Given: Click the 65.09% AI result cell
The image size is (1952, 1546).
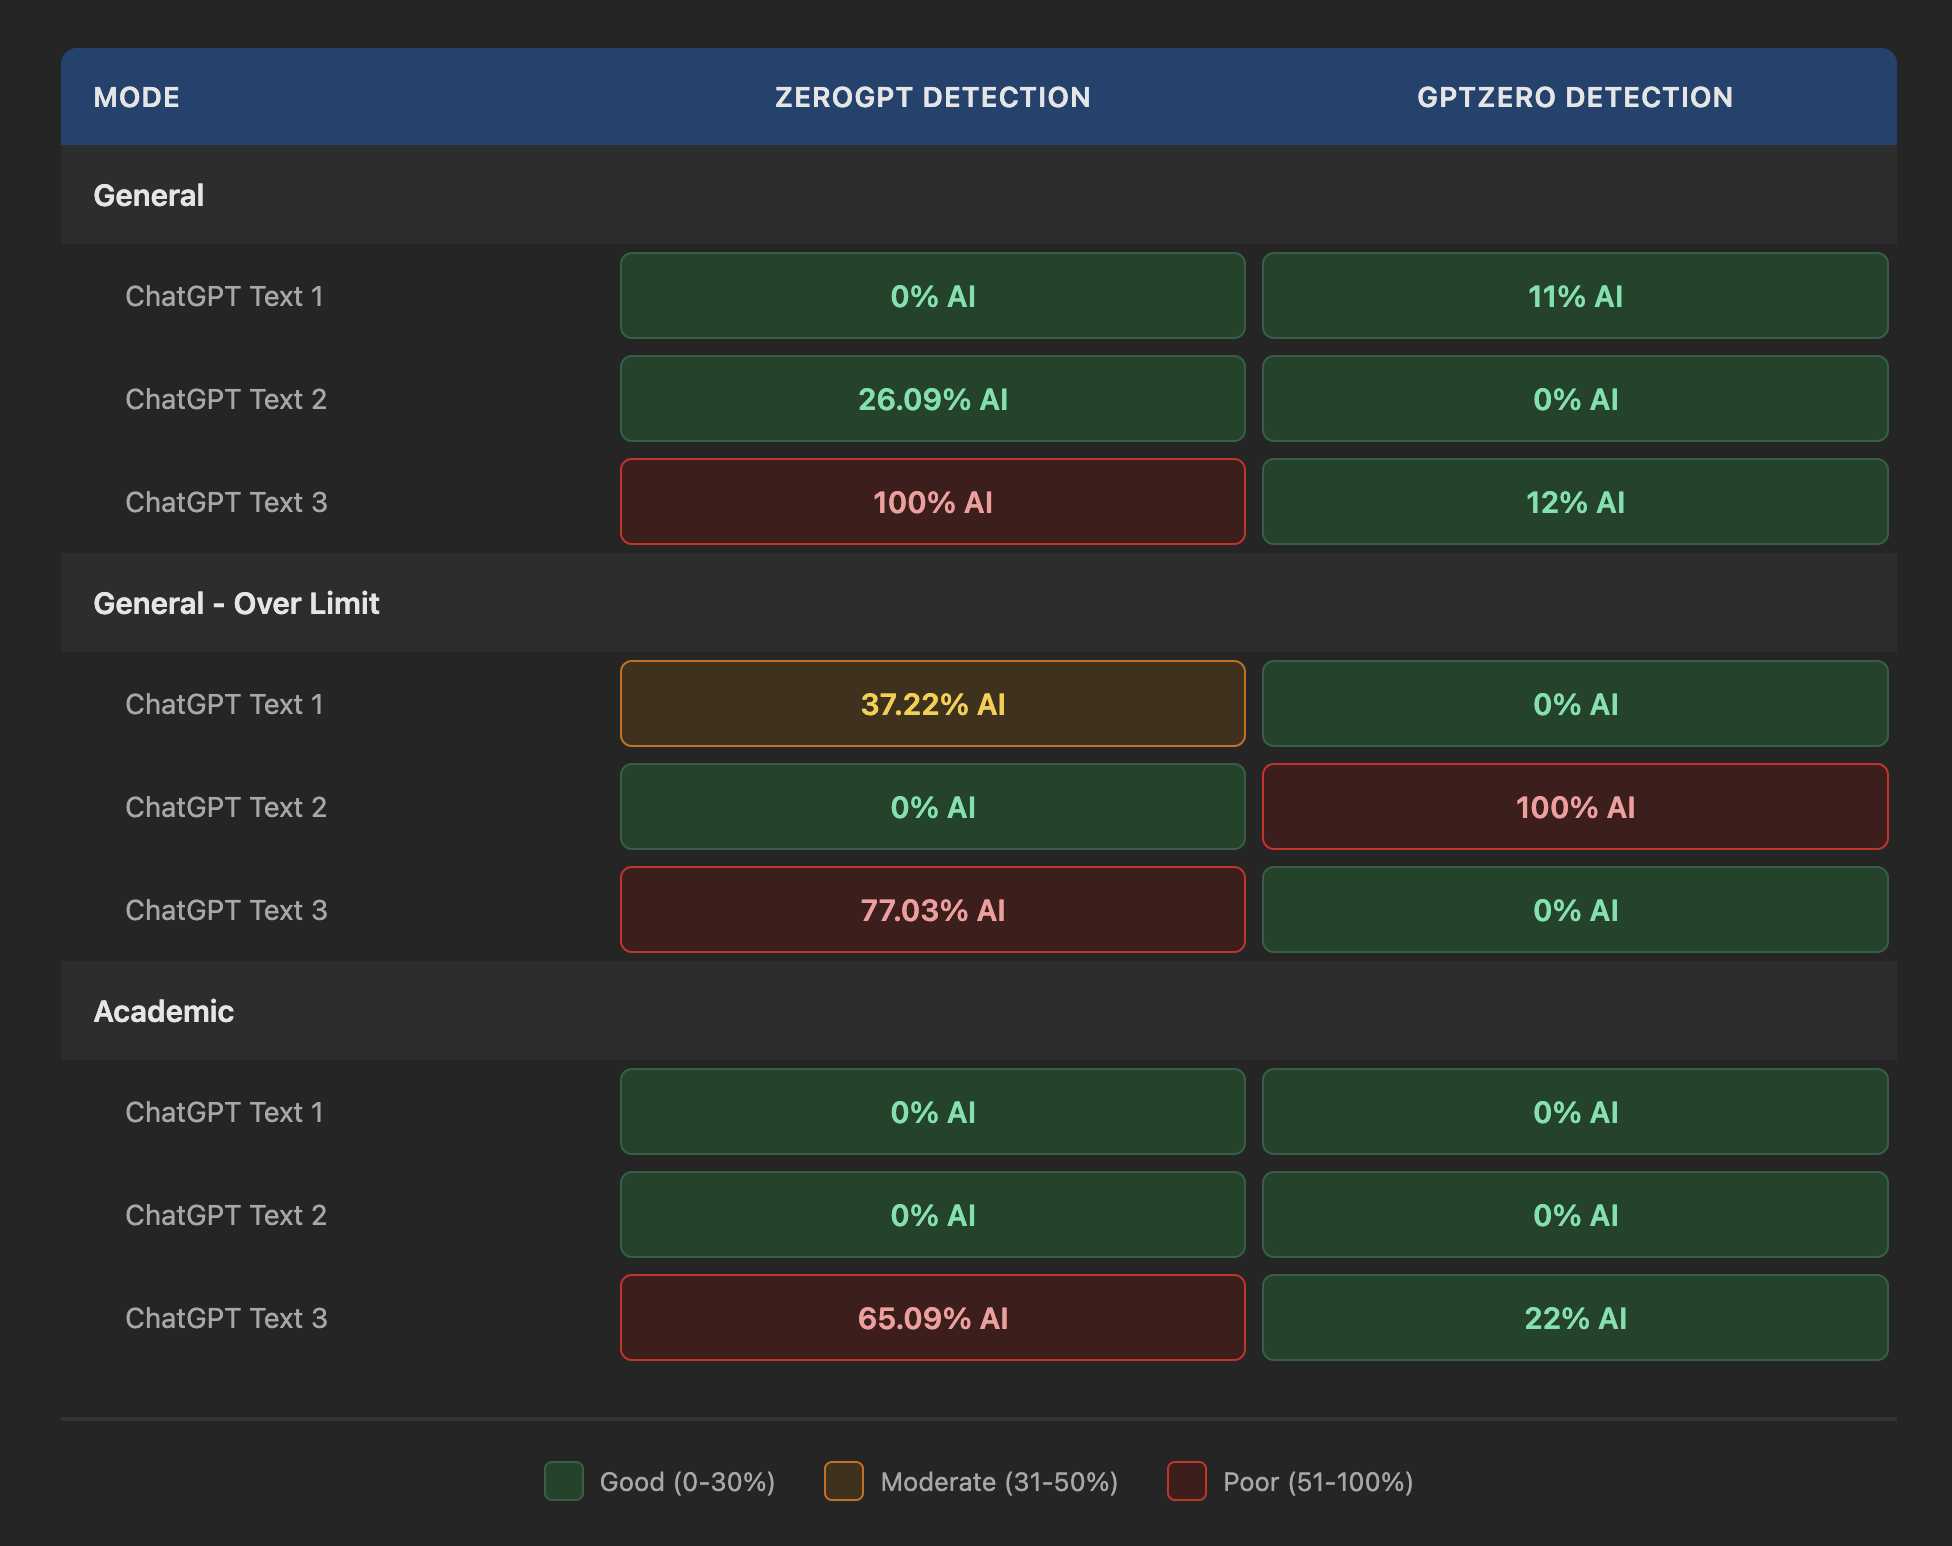Looking at the screenshot, I should point(932,1318).
